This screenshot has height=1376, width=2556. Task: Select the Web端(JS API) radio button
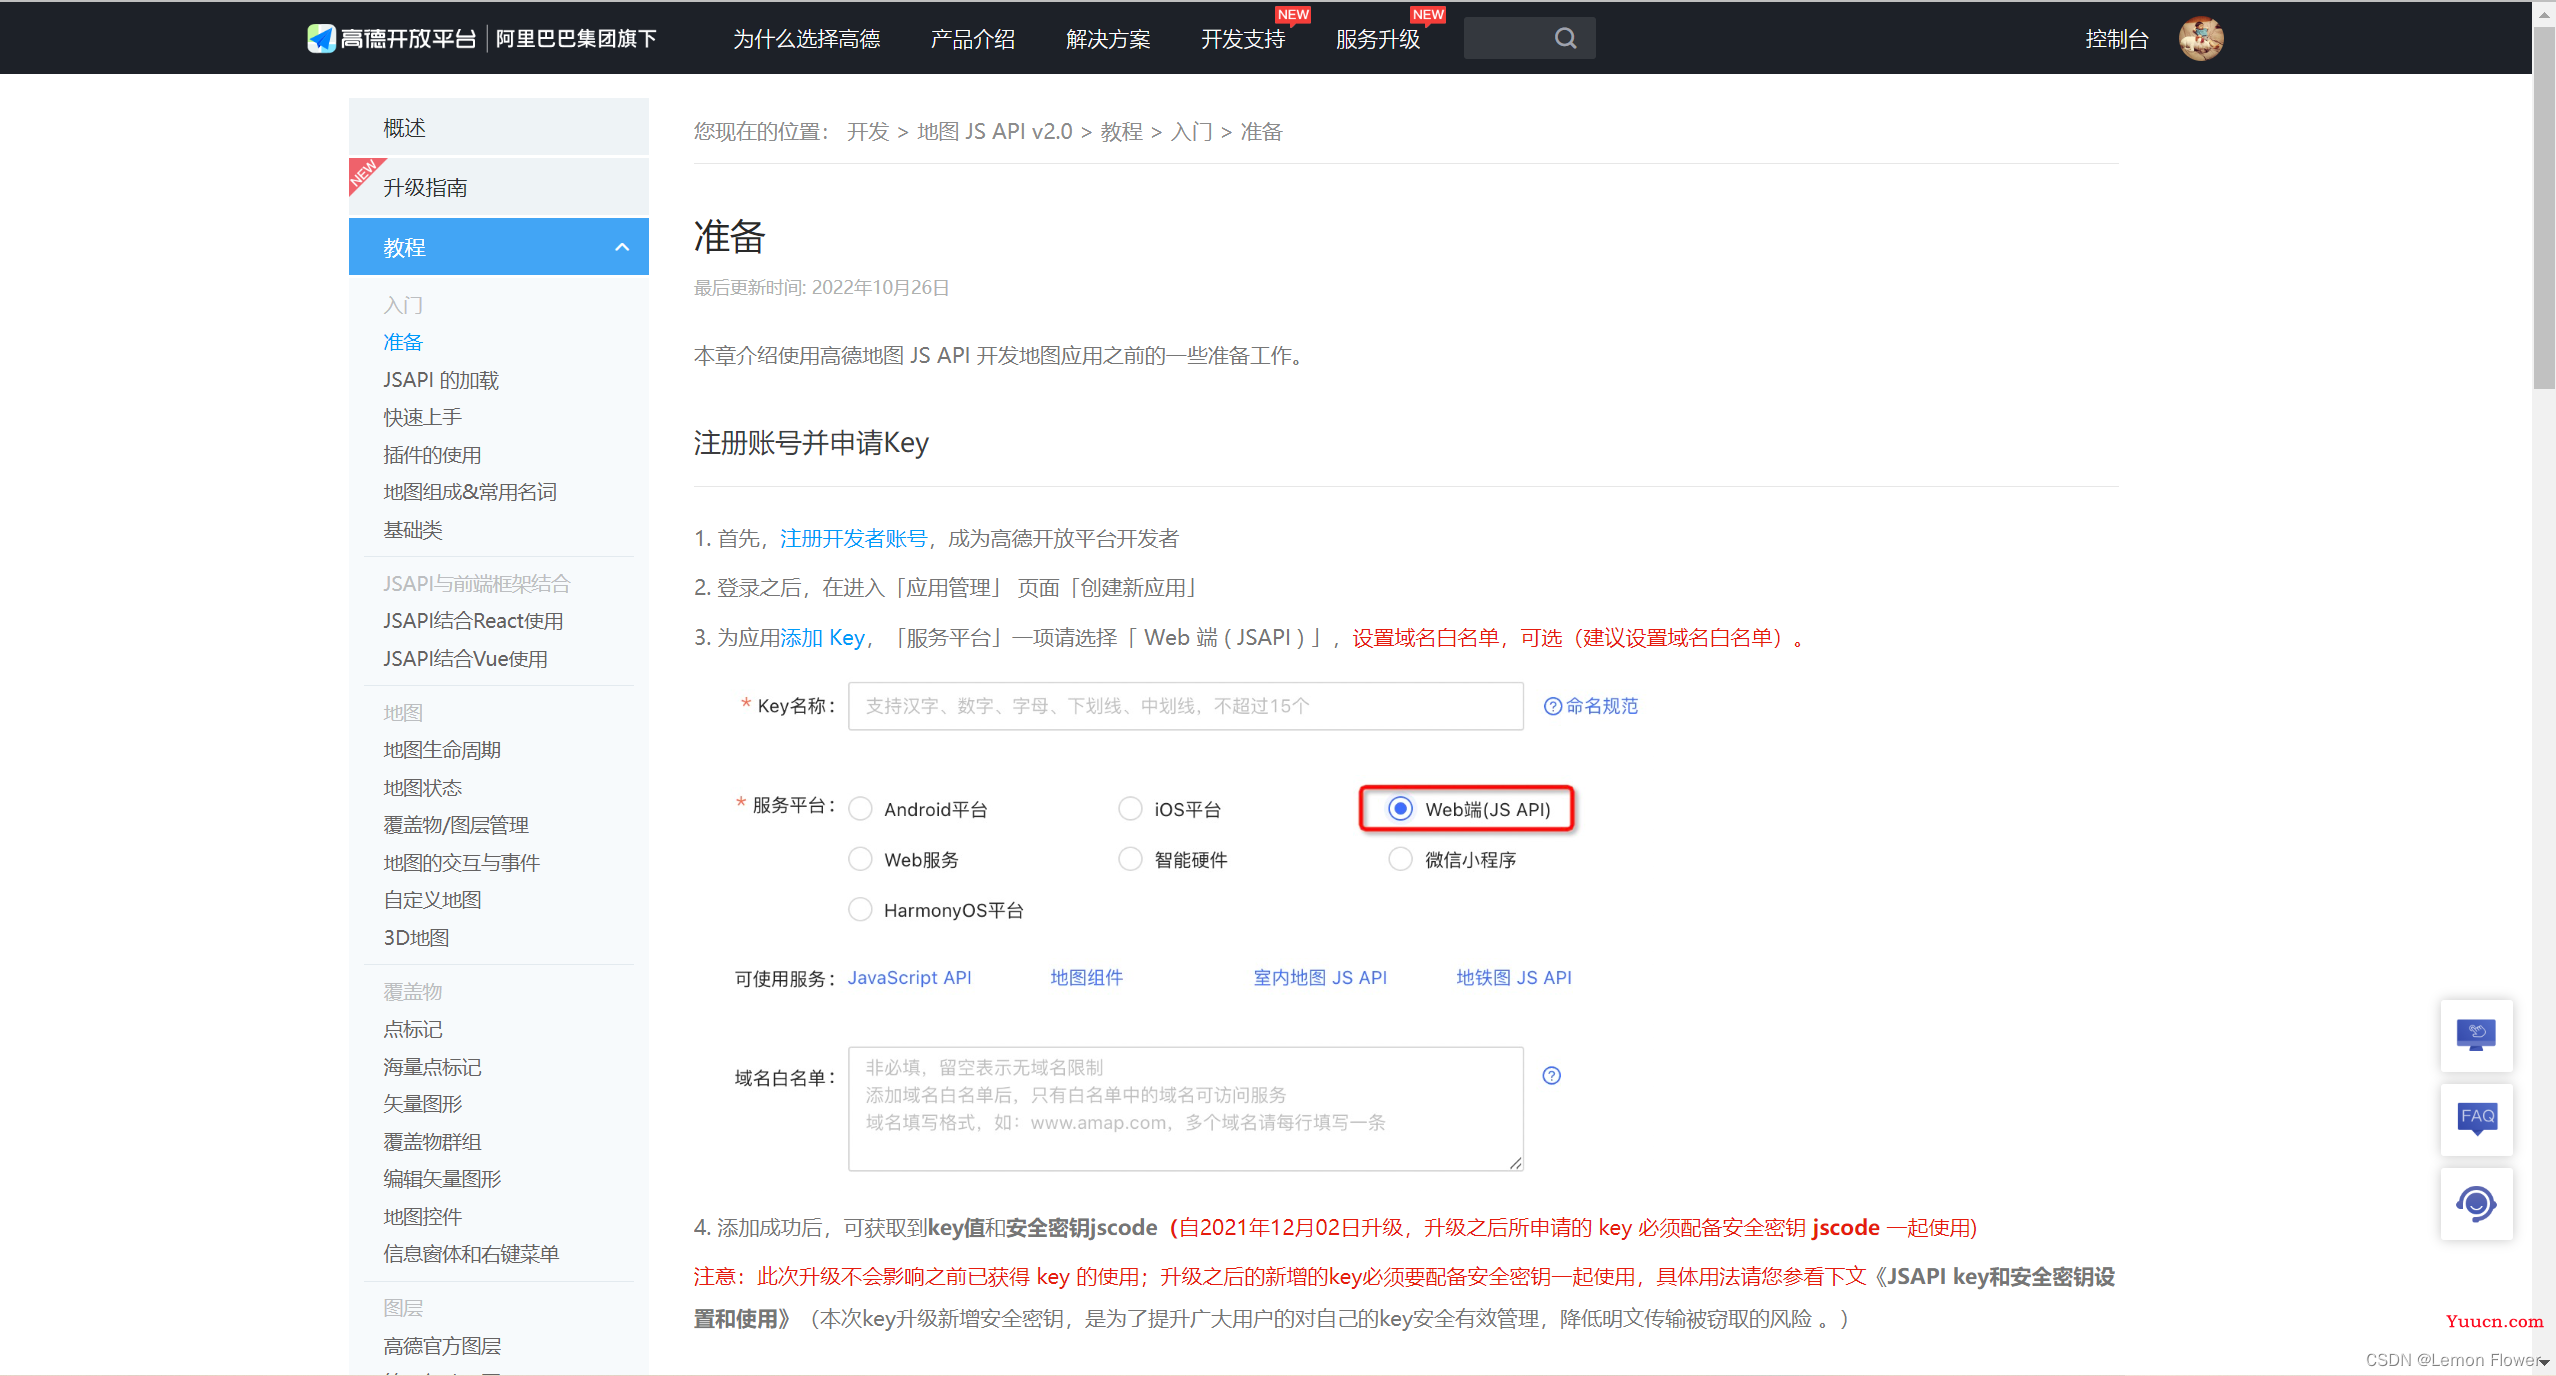[x=1400, y=809]
